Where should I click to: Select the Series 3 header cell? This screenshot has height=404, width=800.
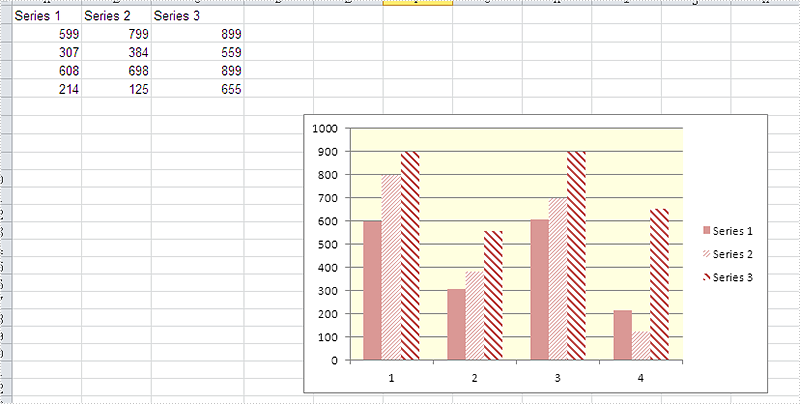197,16
